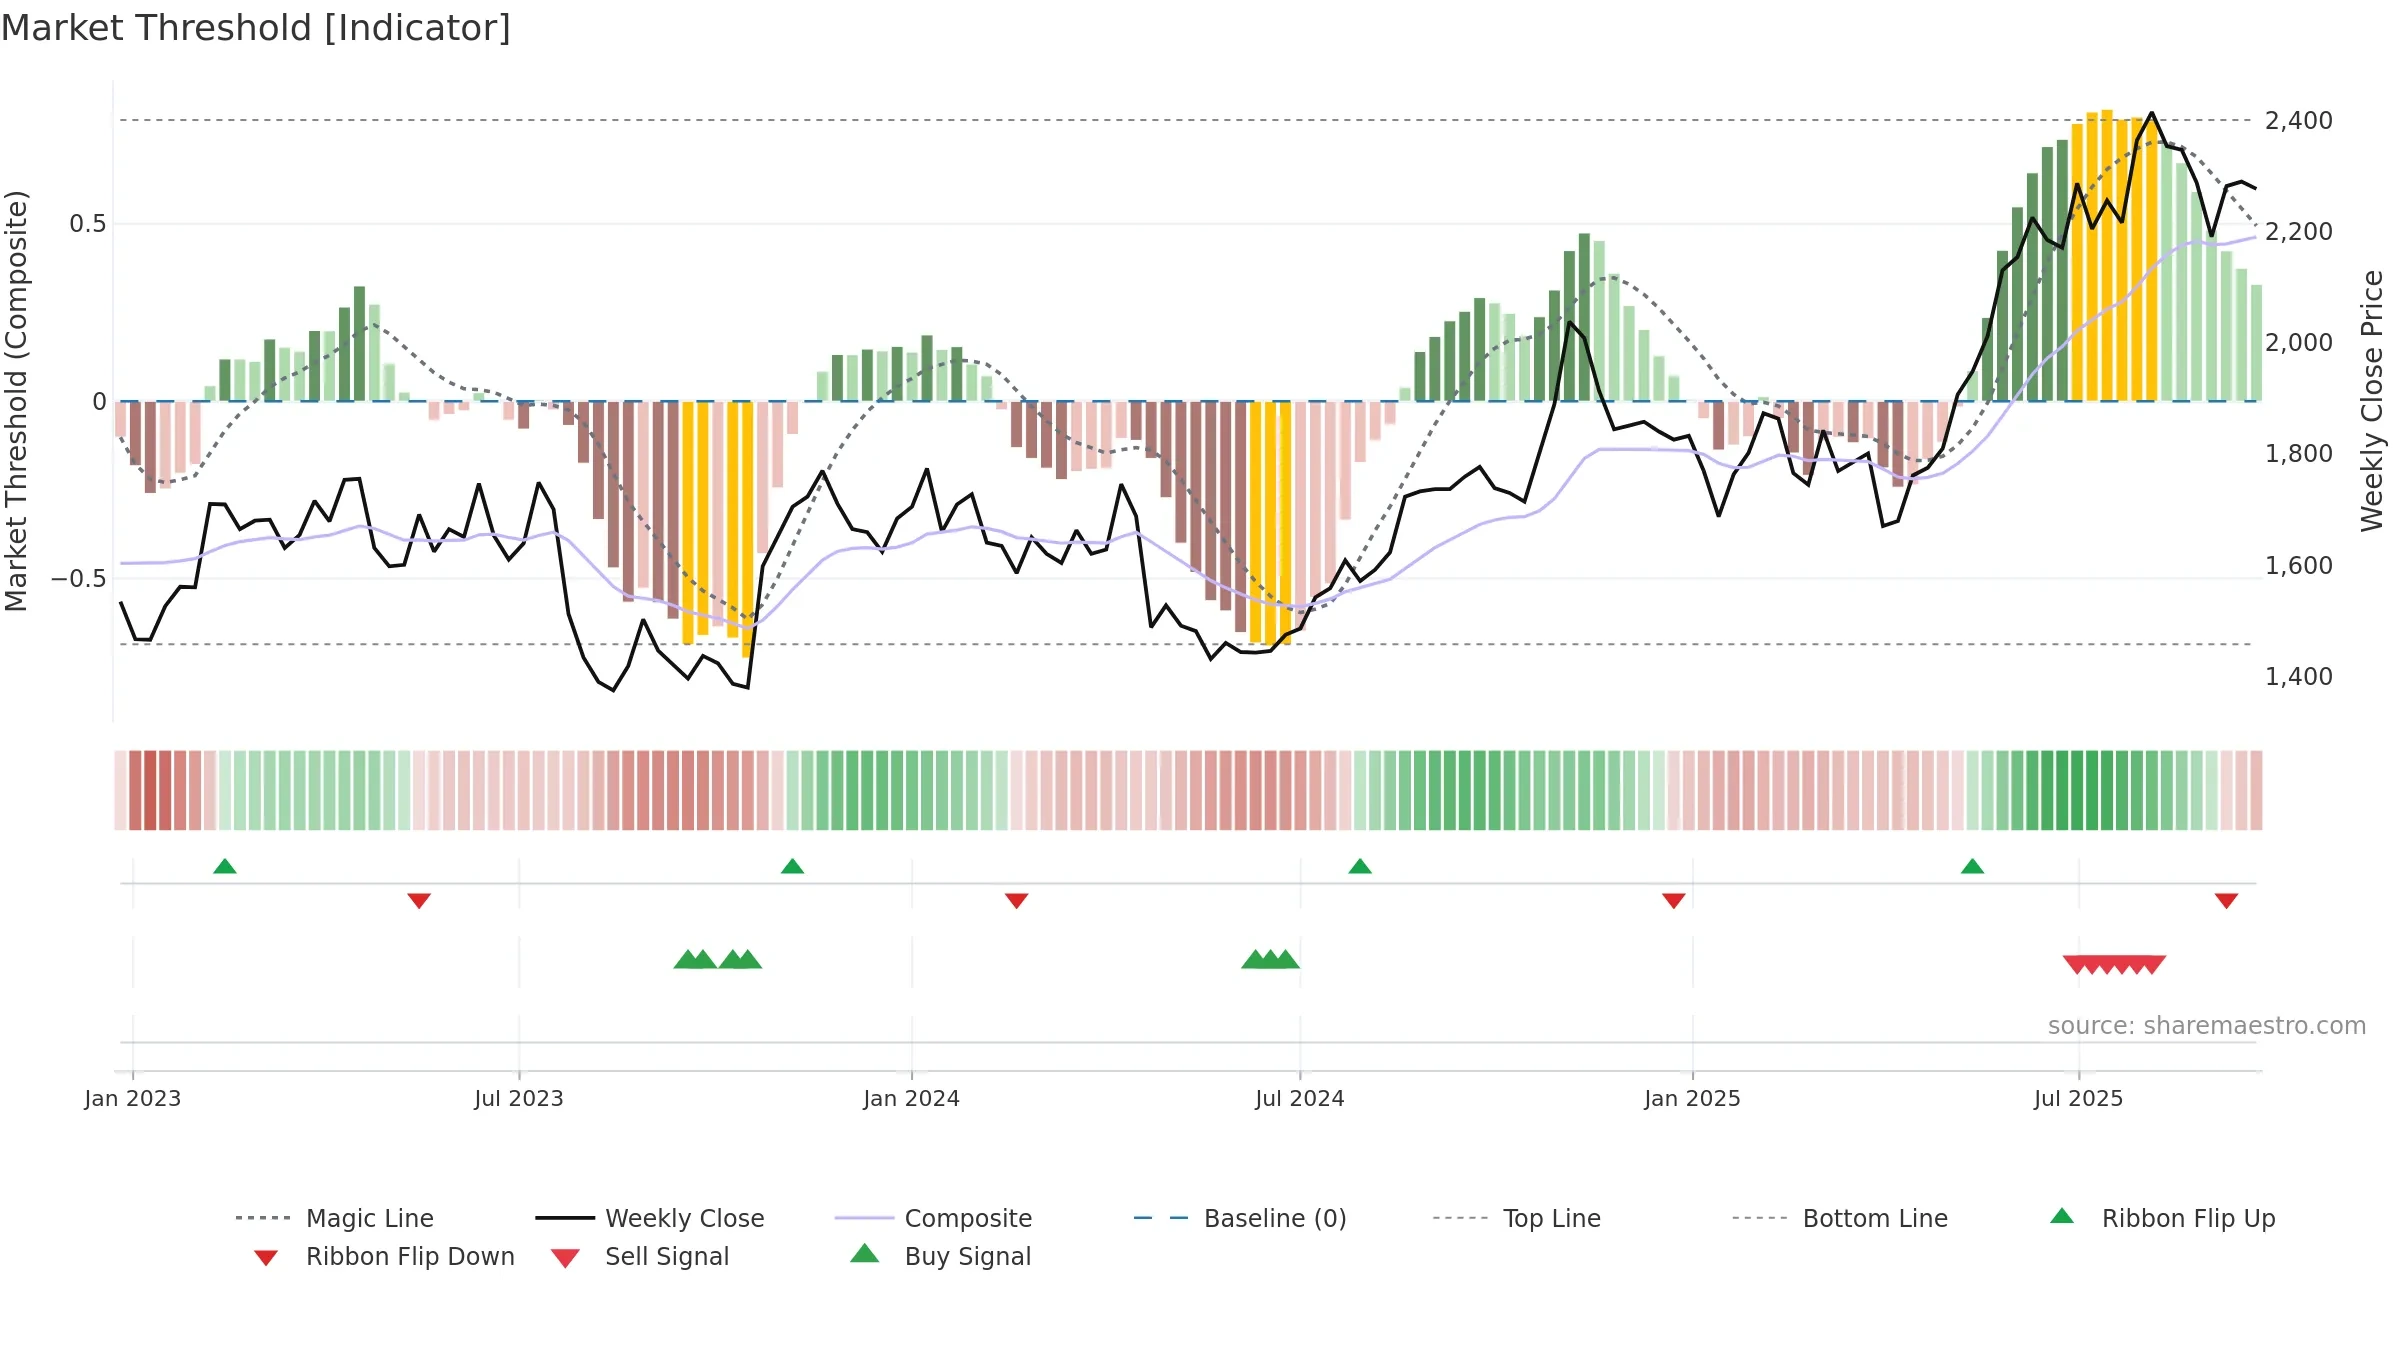Click the leftmost Sell Signal triangle in July 2025
This screenshot has height=1350, width=2400.
pos(2076,964)
